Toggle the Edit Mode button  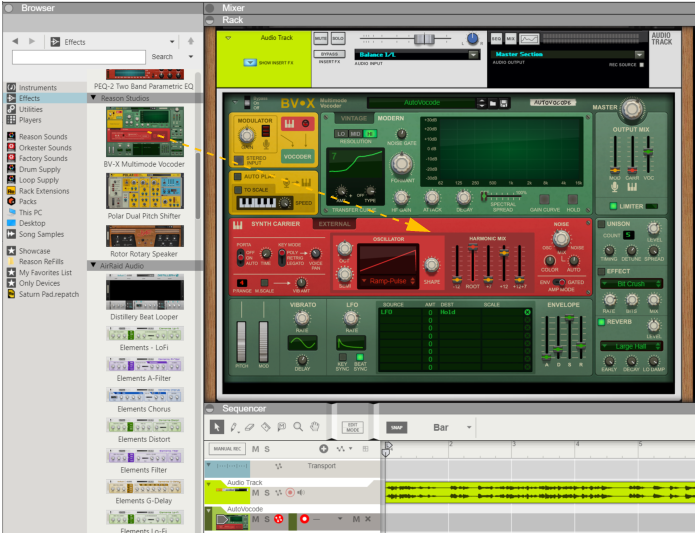click(353, 427)
